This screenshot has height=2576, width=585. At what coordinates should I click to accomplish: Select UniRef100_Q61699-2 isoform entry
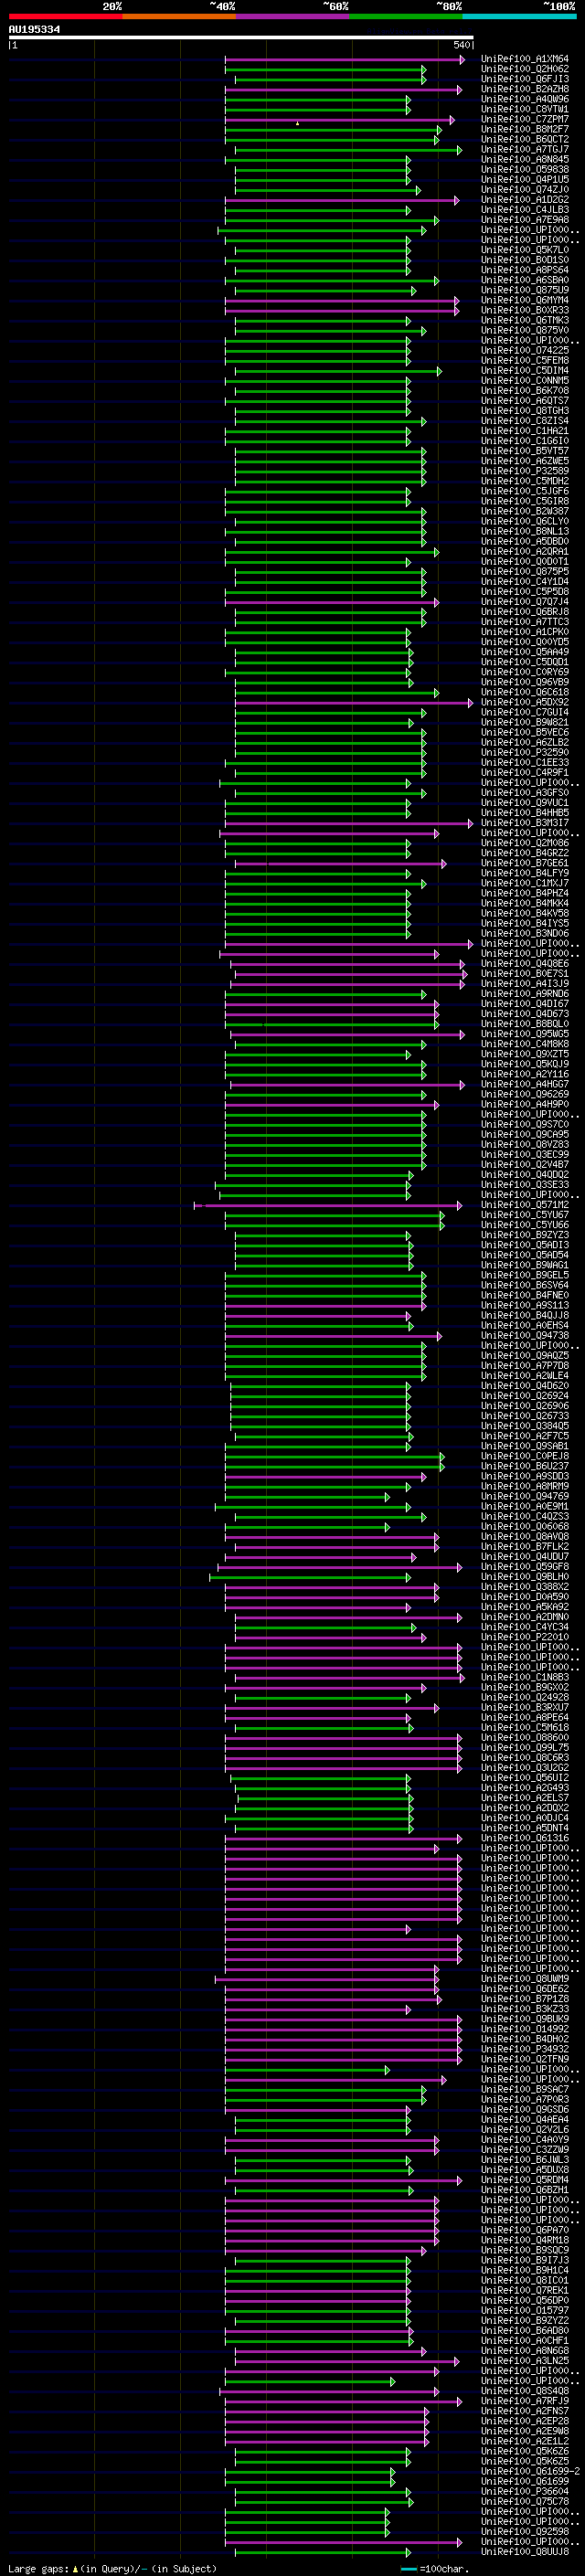point(530,2471)
